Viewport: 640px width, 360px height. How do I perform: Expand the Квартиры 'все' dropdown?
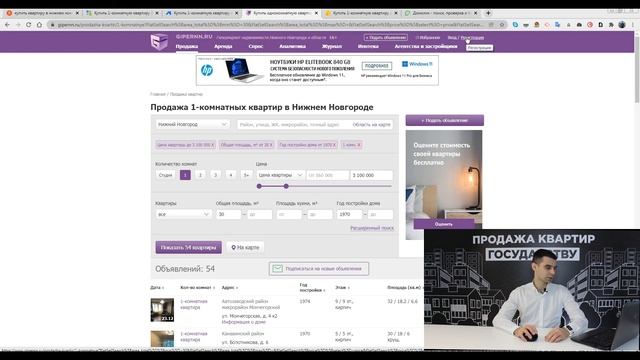[183, 214]
